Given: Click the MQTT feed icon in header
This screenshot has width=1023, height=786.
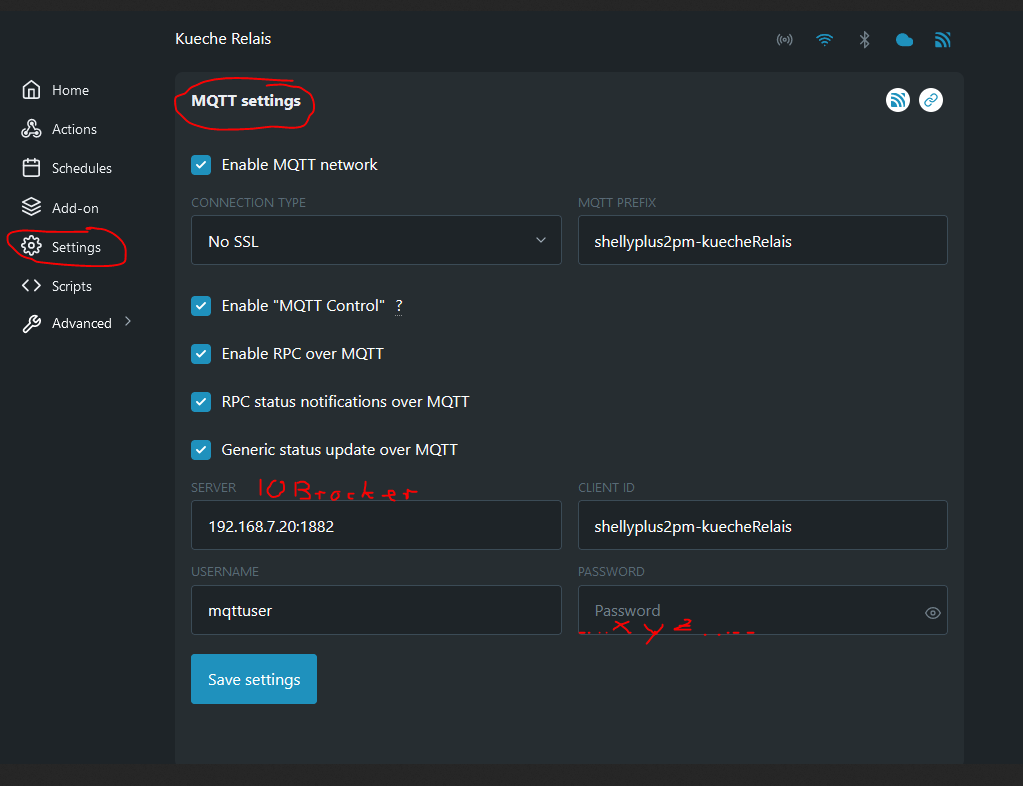Looking at the screenshot, I should 943,40.
